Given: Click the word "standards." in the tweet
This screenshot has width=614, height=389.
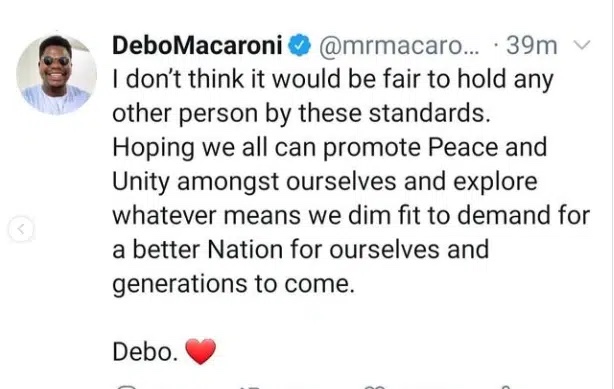Looking at the screenshot, I should (x=430, y=113).
